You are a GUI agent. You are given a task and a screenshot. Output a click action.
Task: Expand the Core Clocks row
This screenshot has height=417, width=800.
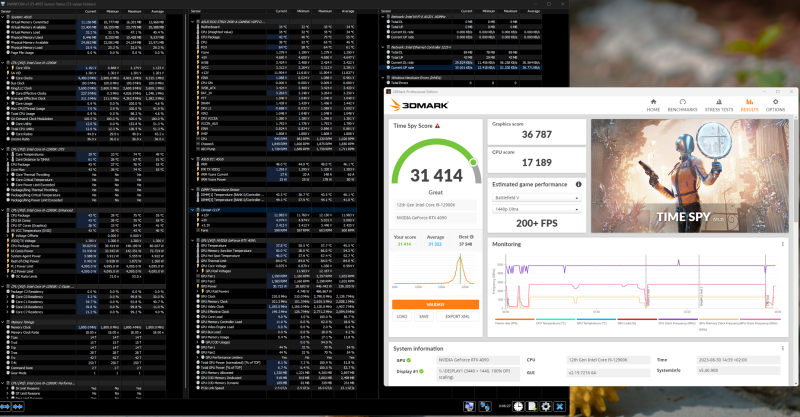(8, 78)
